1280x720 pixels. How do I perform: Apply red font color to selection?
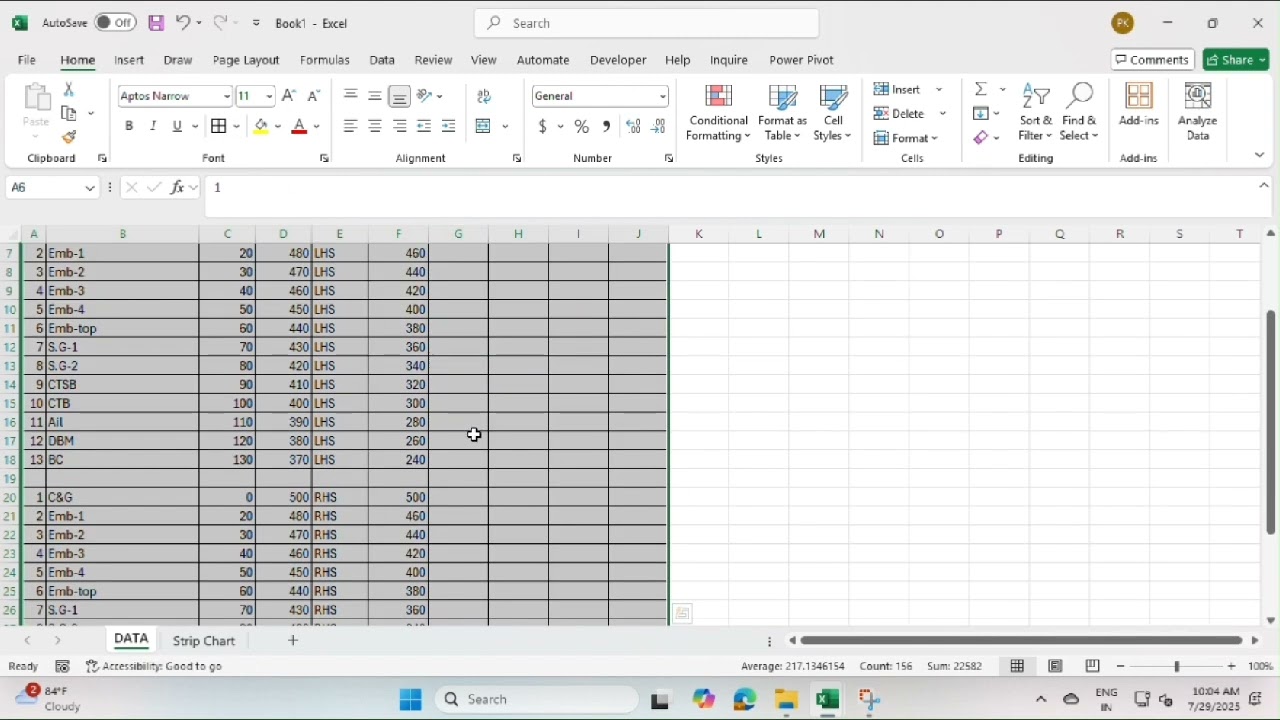point(299,126)
